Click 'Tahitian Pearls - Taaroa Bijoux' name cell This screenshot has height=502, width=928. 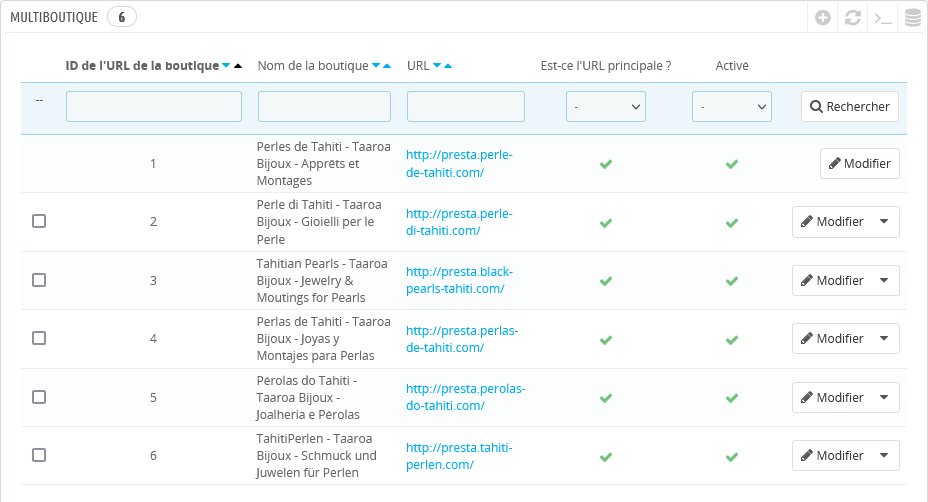pyautogui.click(x=322, y=281)
